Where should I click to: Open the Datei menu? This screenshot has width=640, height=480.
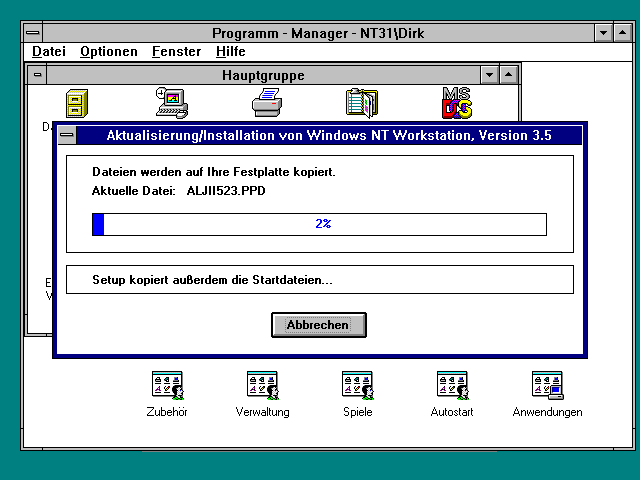coord(49,51)
